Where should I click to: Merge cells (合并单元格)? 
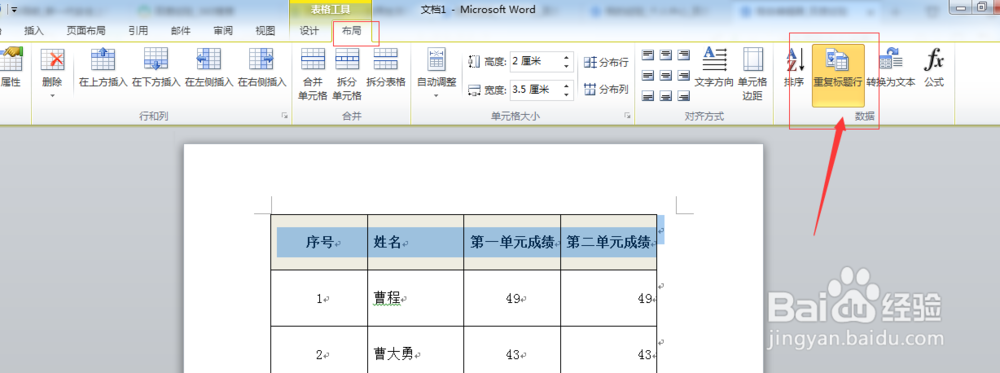312,73
